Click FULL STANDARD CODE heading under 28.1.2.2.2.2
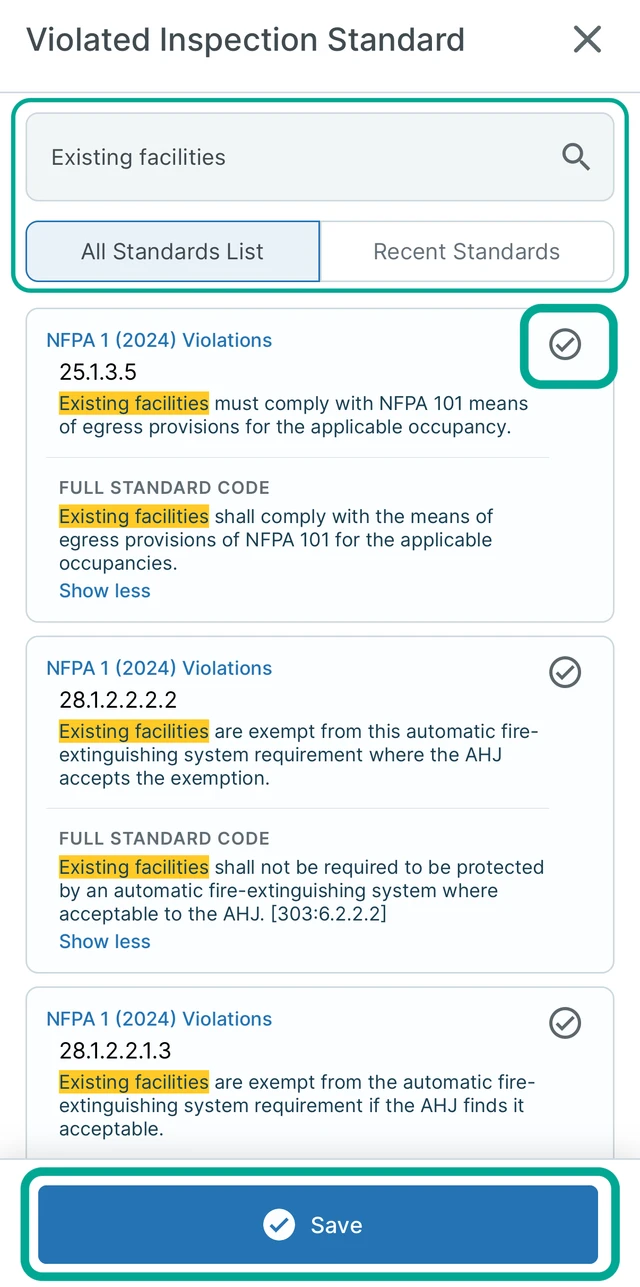This screenshot has width=640, height=1287. pos(164,839)
